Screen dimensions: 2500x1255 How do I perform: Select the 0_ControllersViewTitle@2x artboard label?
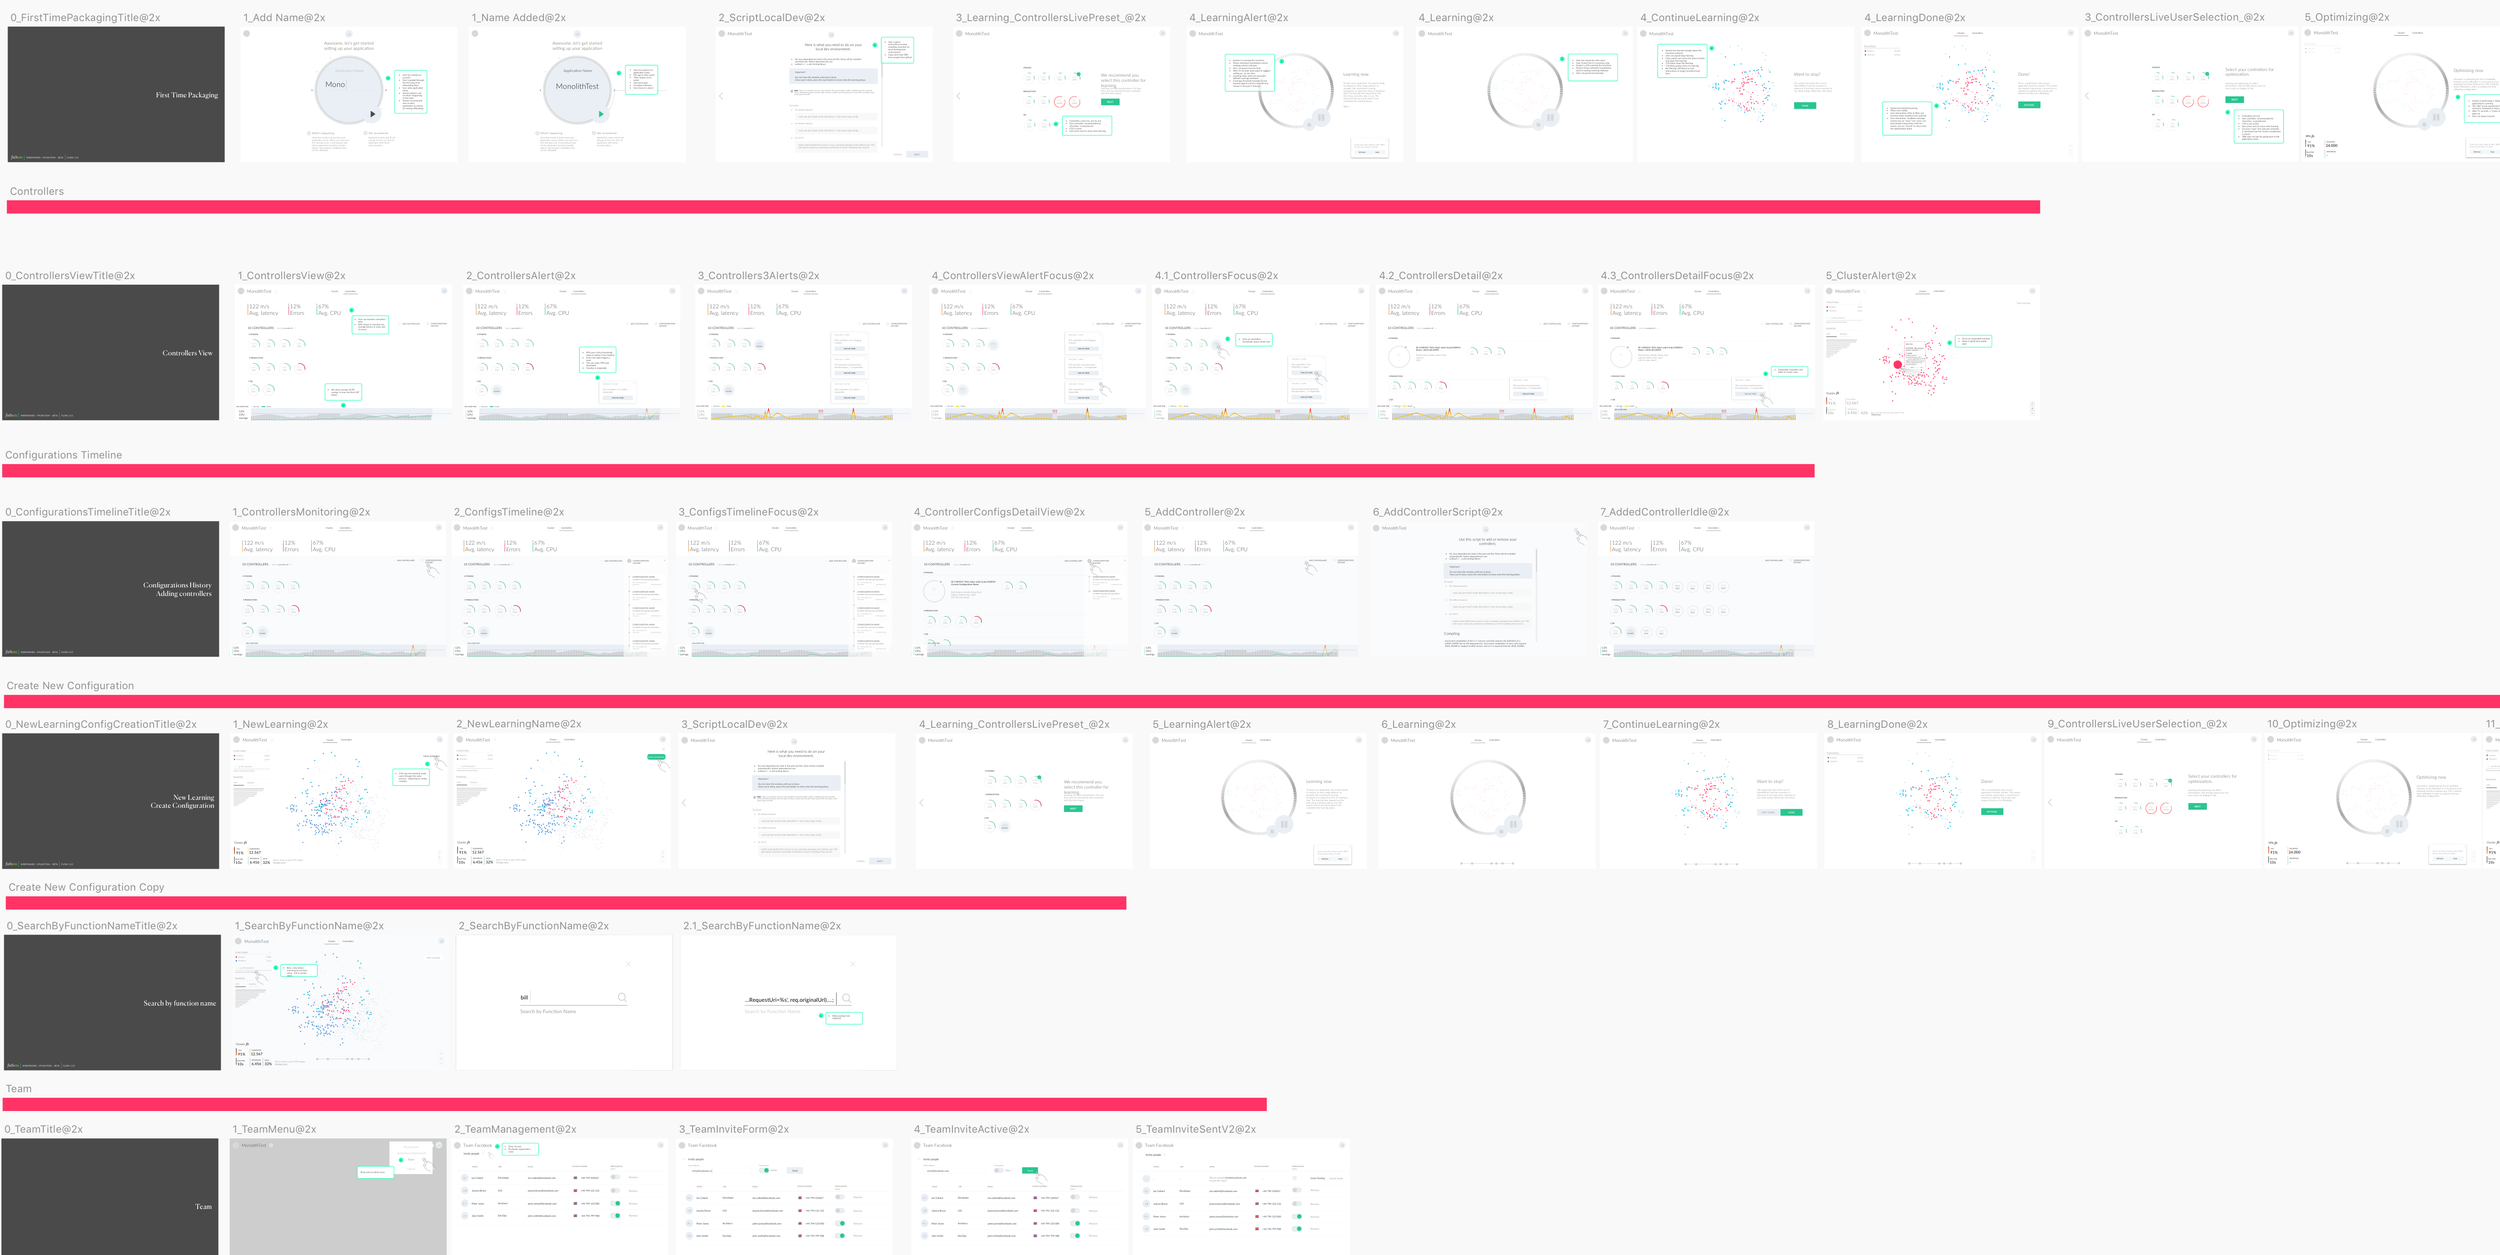(x=70, y=276)
